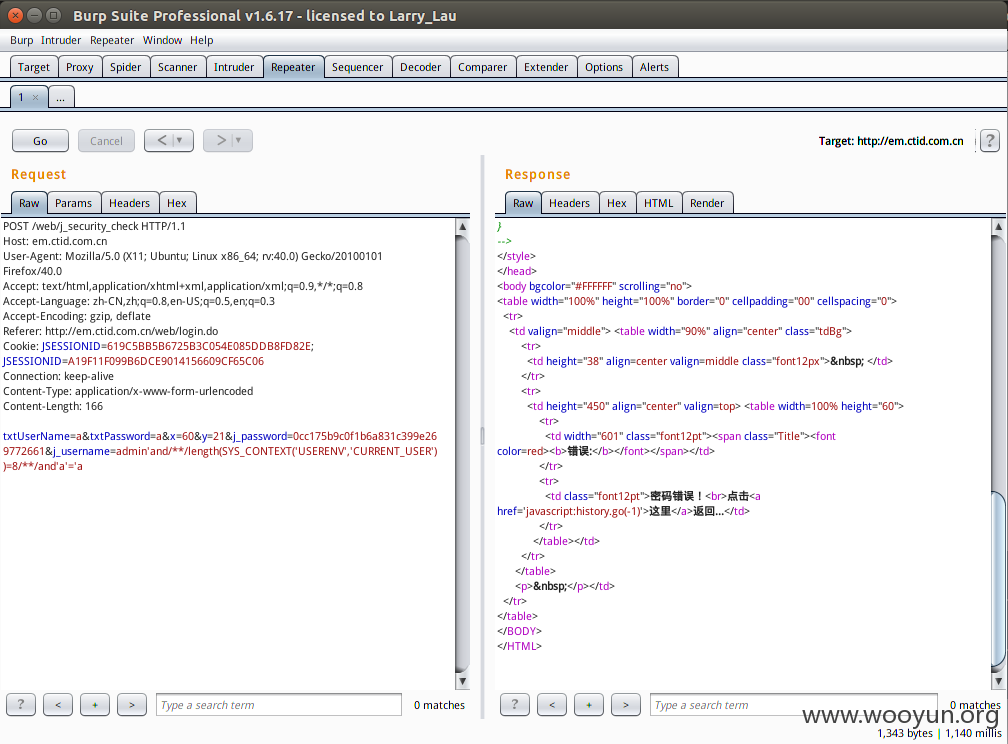Viewport: 1008px width, 744px height.
Task: Open the back history dropdown arrow
Action: [180, 140]
